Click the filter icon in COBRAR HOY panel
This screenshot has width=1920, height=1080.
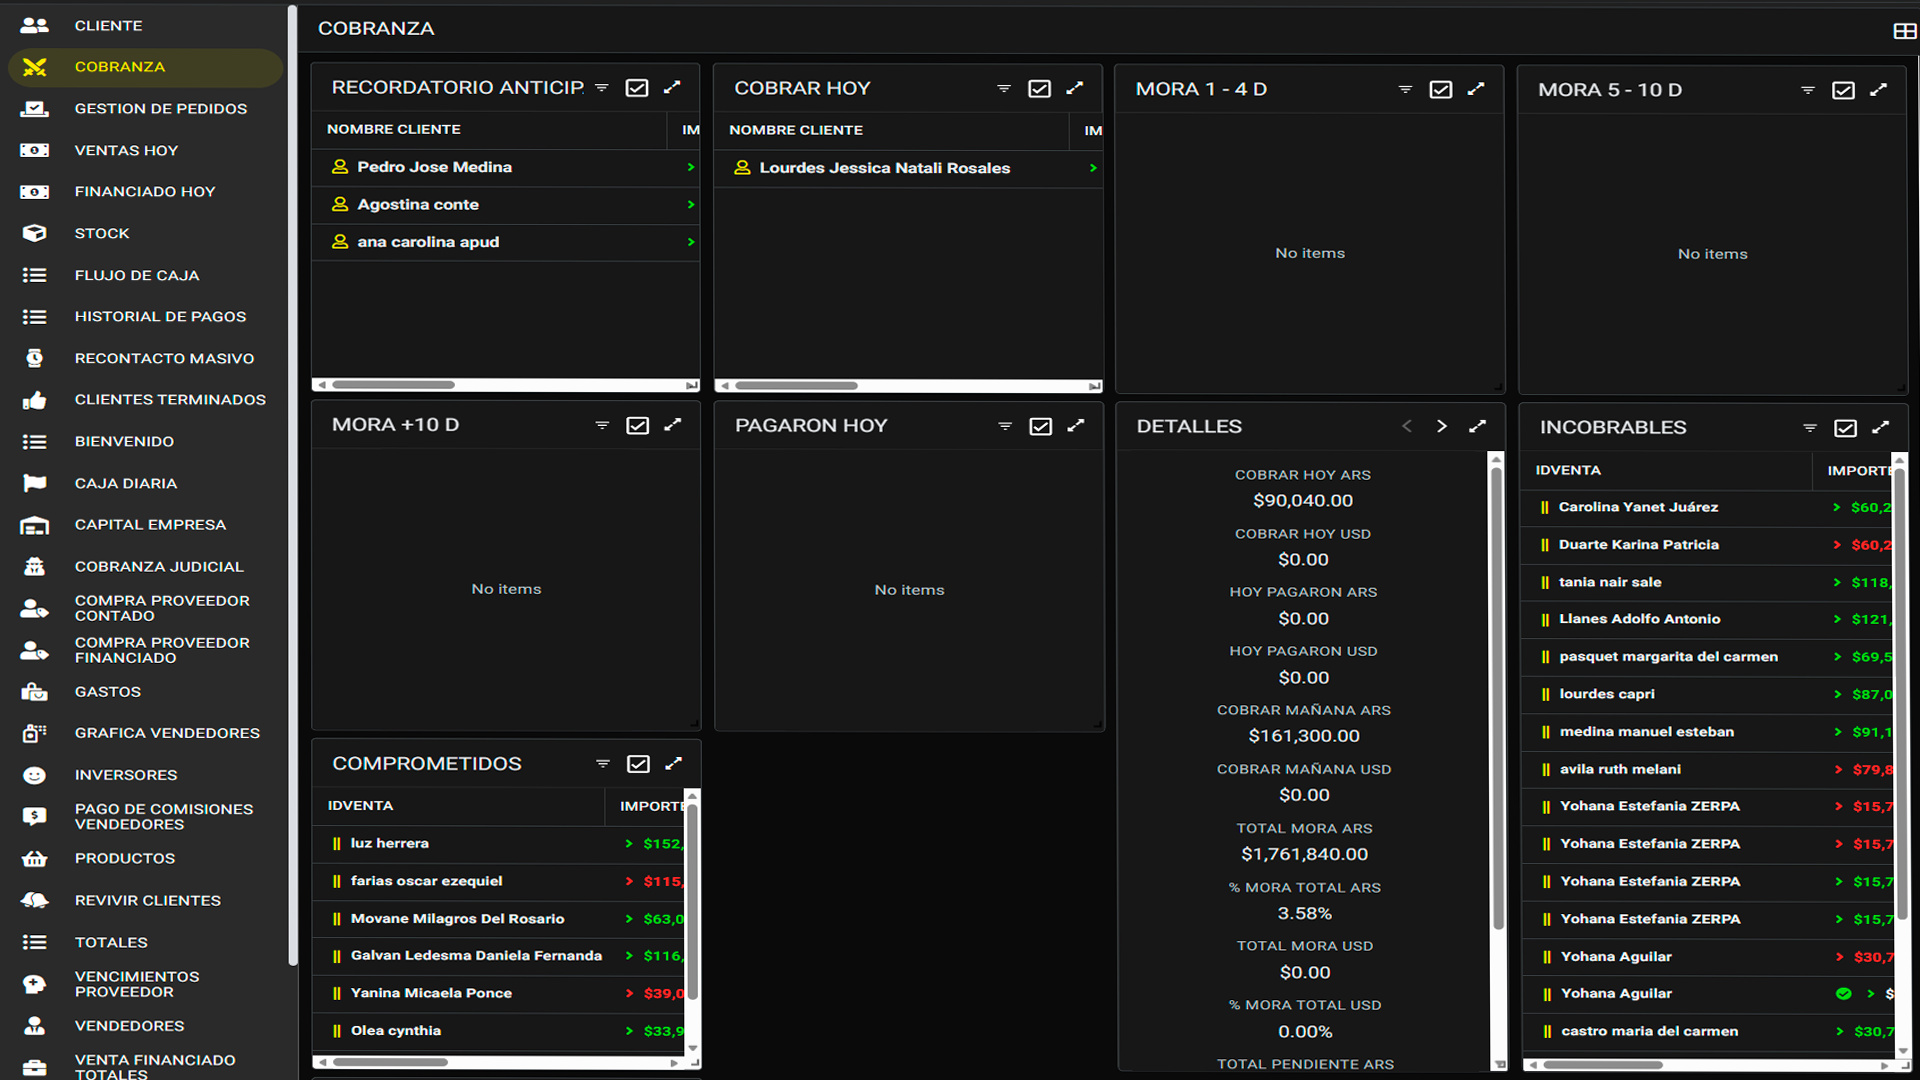click(x=1004, y=88)
